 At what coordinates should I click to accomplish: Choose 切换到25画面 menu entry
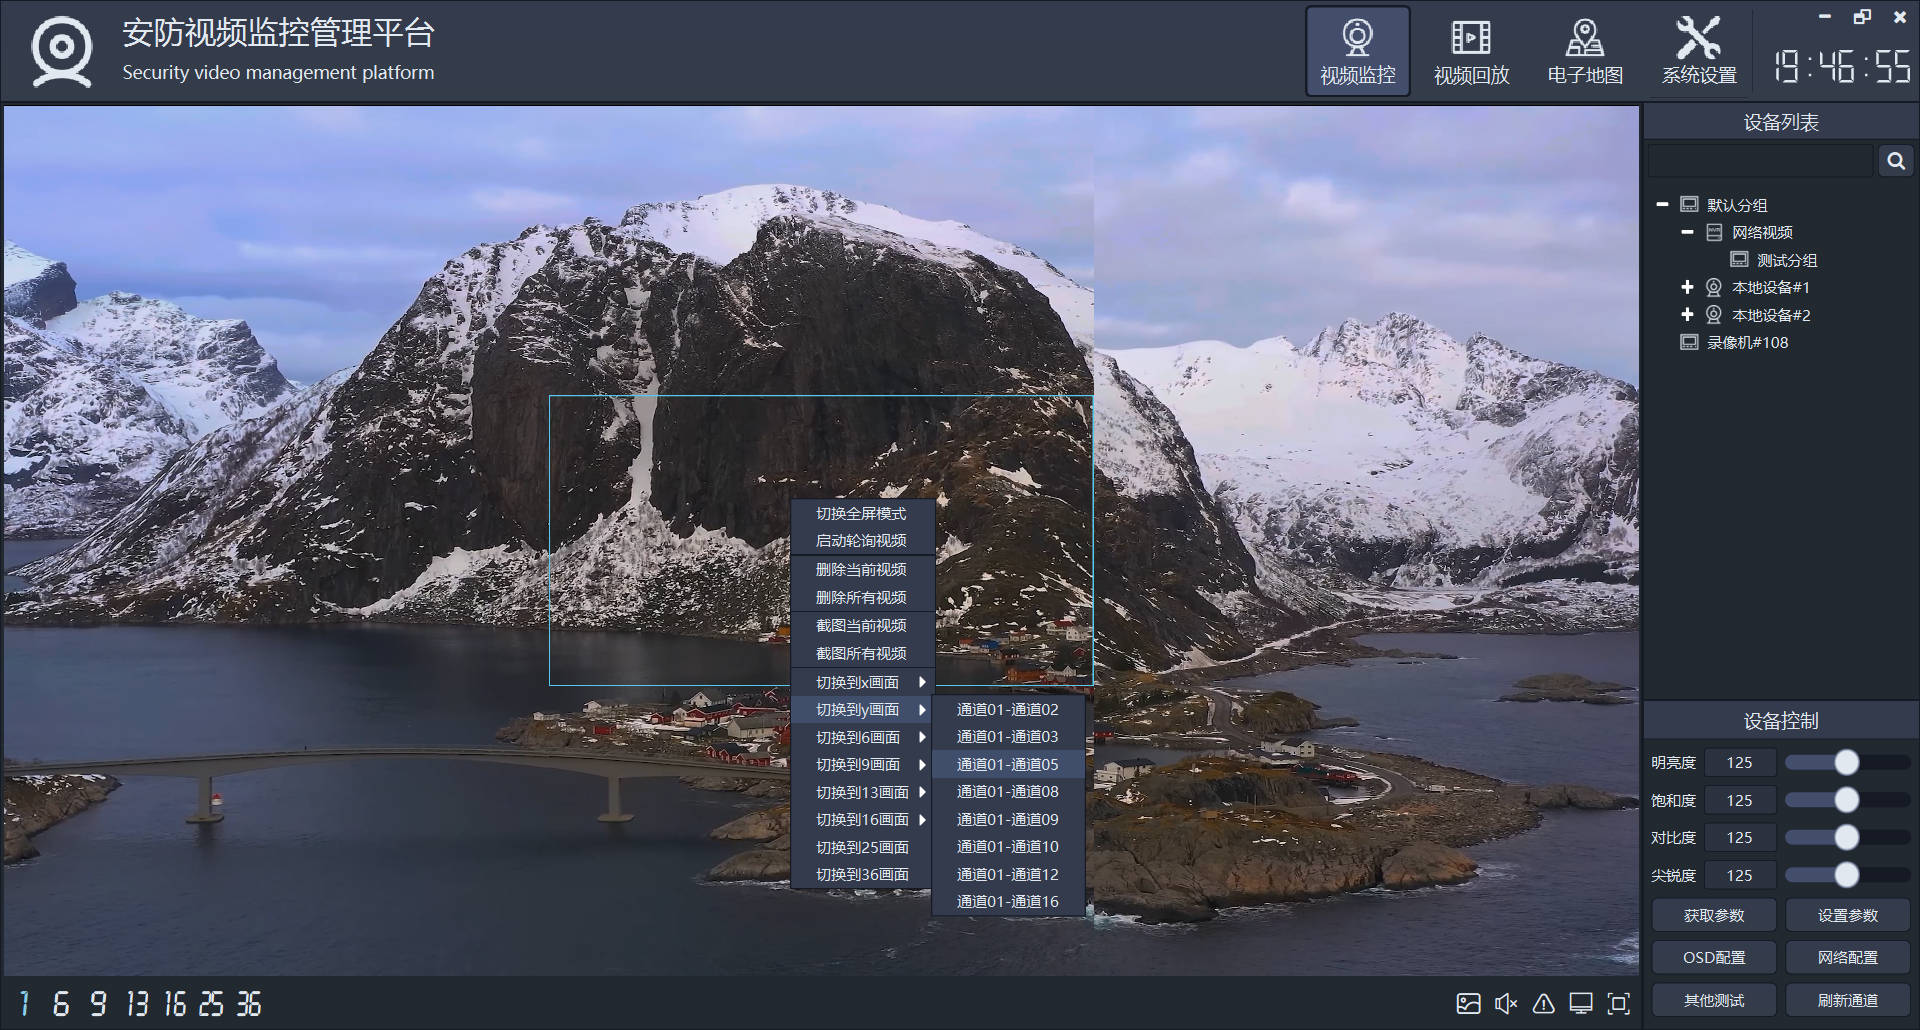tap(862, 847)
